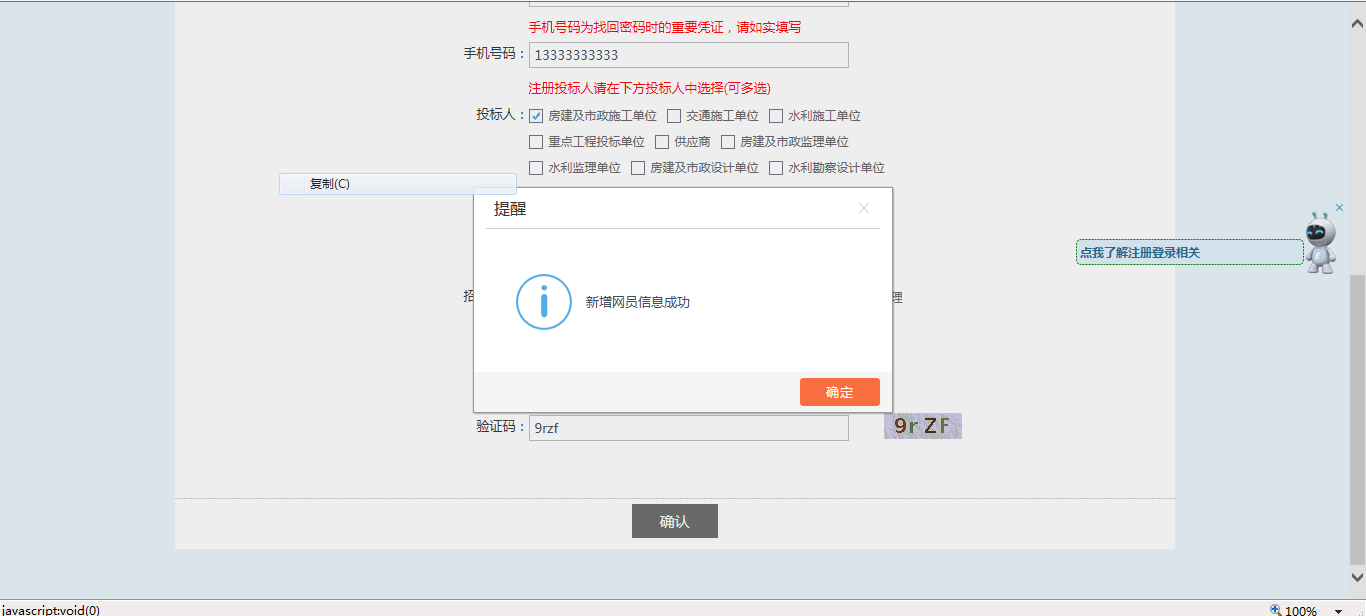Click the robot assistant mascot icon
The width and height of the screenshot is (1366, 616).
pos(1321,243)
